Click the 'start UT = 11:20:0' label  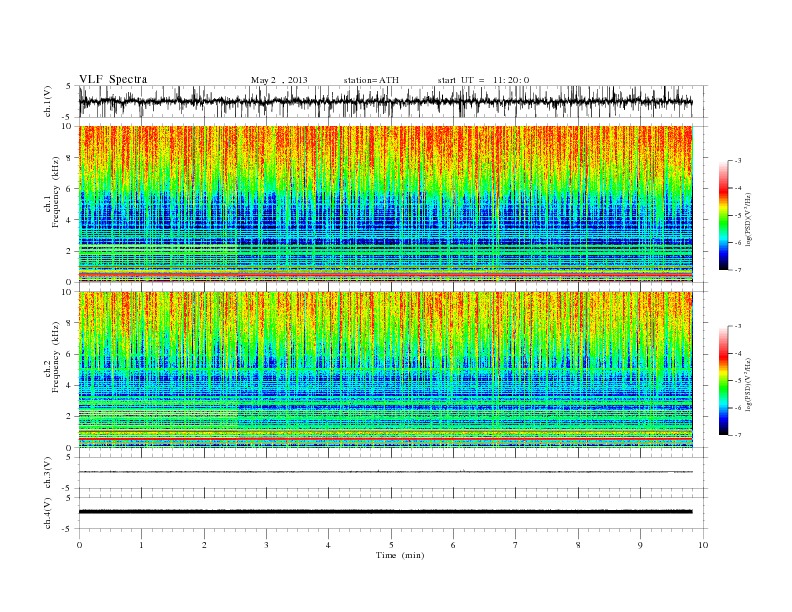tap(483, 80)
